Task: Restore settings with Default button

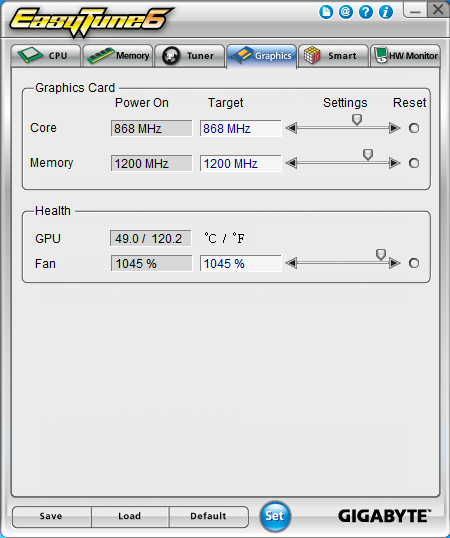Action: (209, 517)
